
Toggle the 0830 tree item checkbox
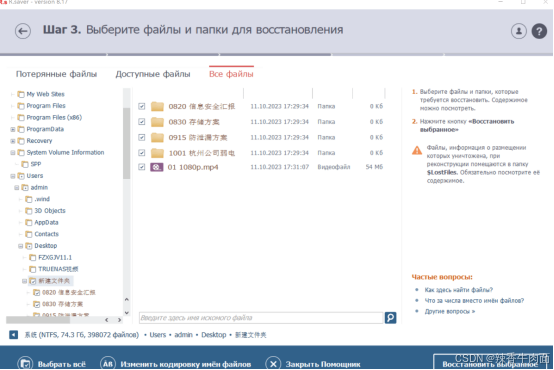(36, 304)
